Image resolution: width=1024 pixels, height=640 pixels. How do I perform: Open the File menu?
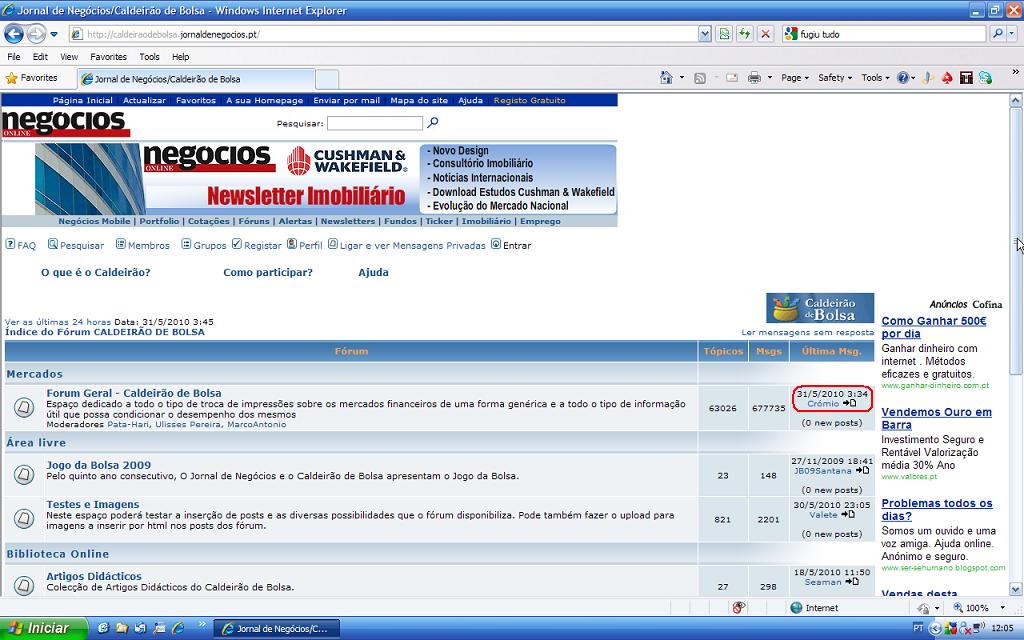click(x=14, y=57)
